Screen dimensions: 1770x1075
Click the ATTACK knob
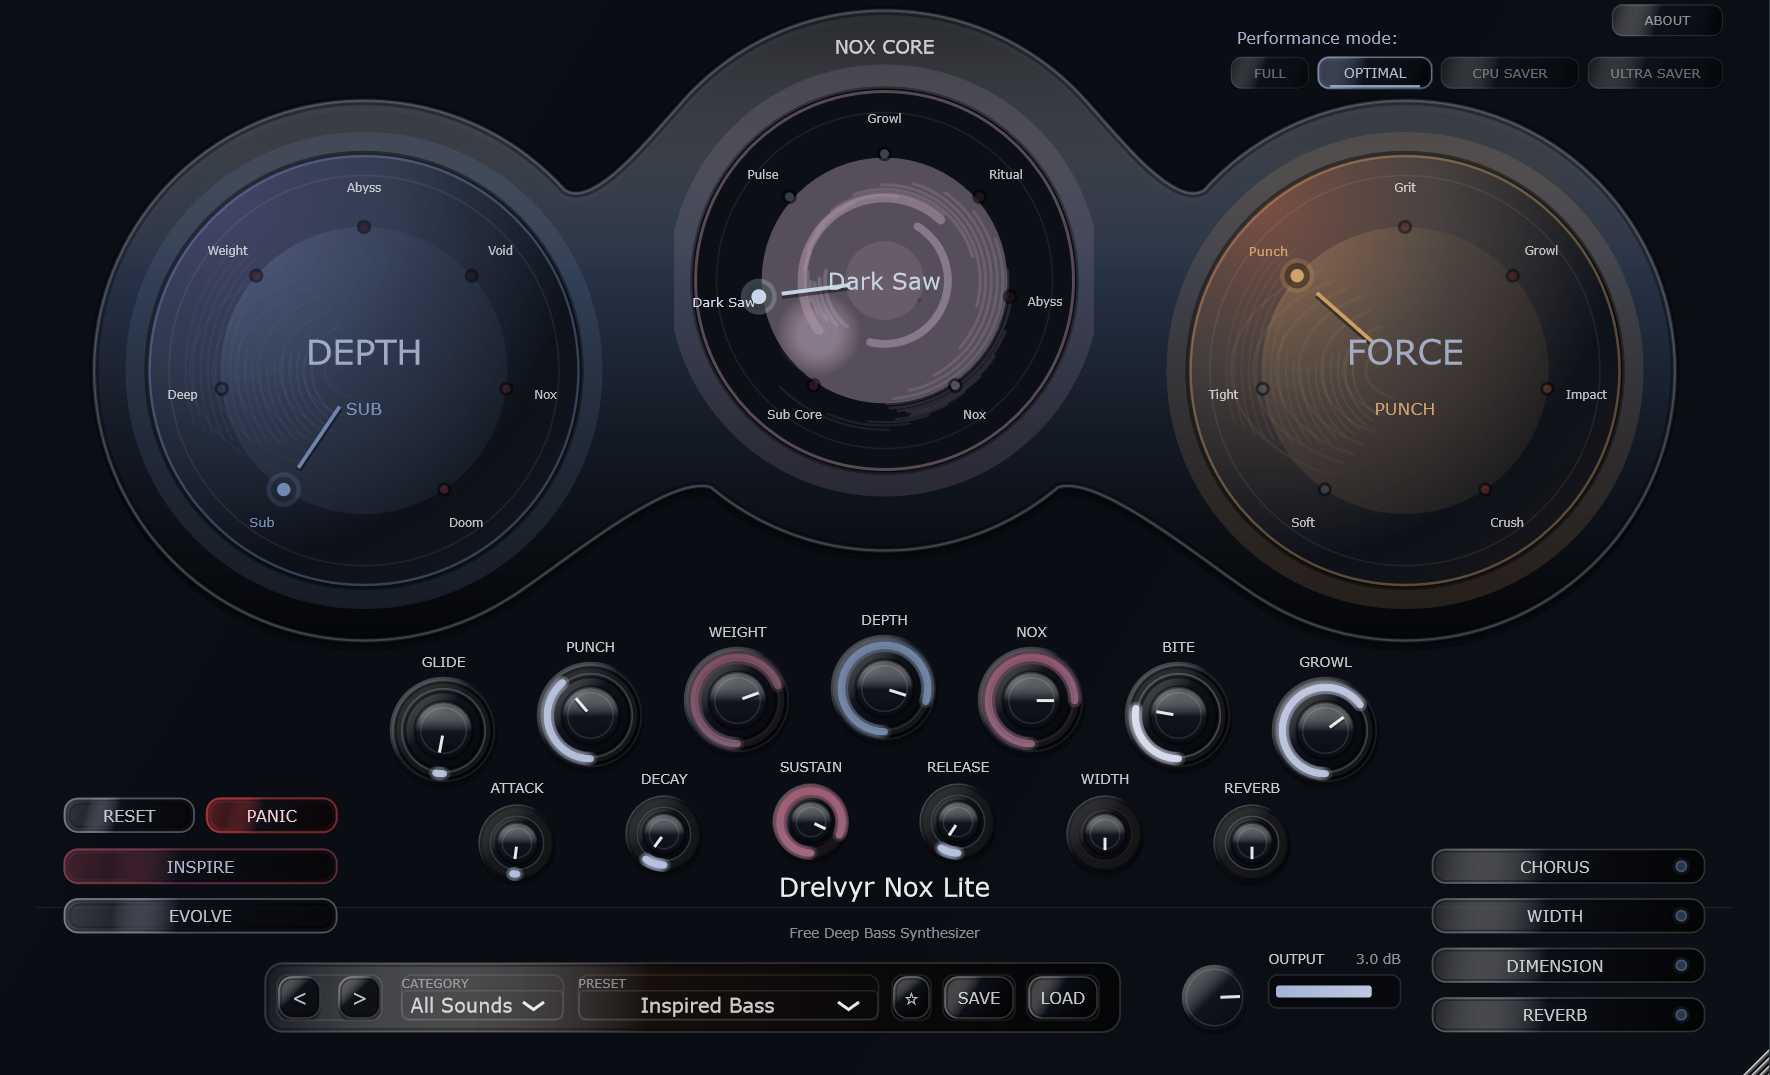(516, 842)
